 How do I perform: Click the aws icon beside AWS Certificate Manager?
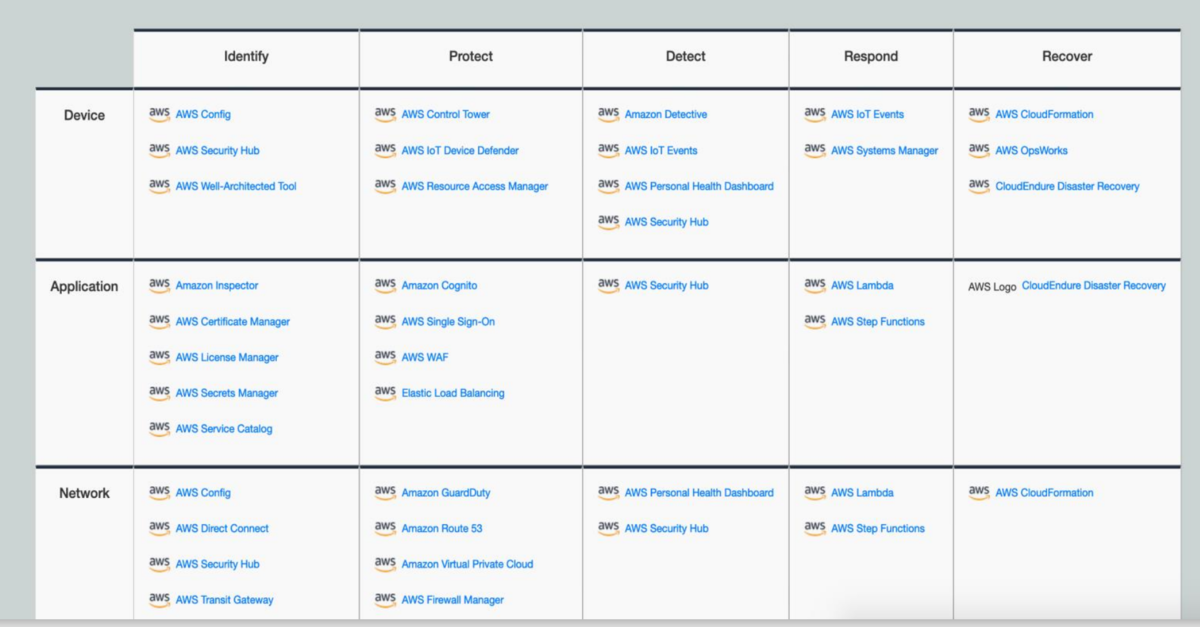159,321
